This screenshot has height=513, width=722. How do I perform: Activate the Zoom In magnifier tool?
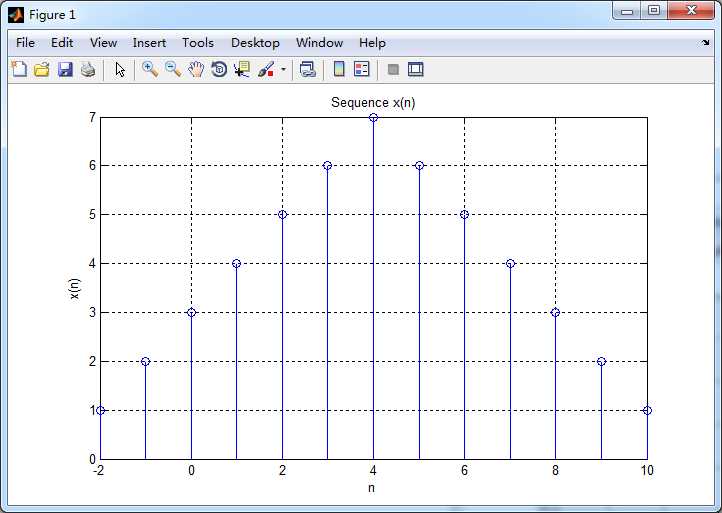tap(150, 70)
